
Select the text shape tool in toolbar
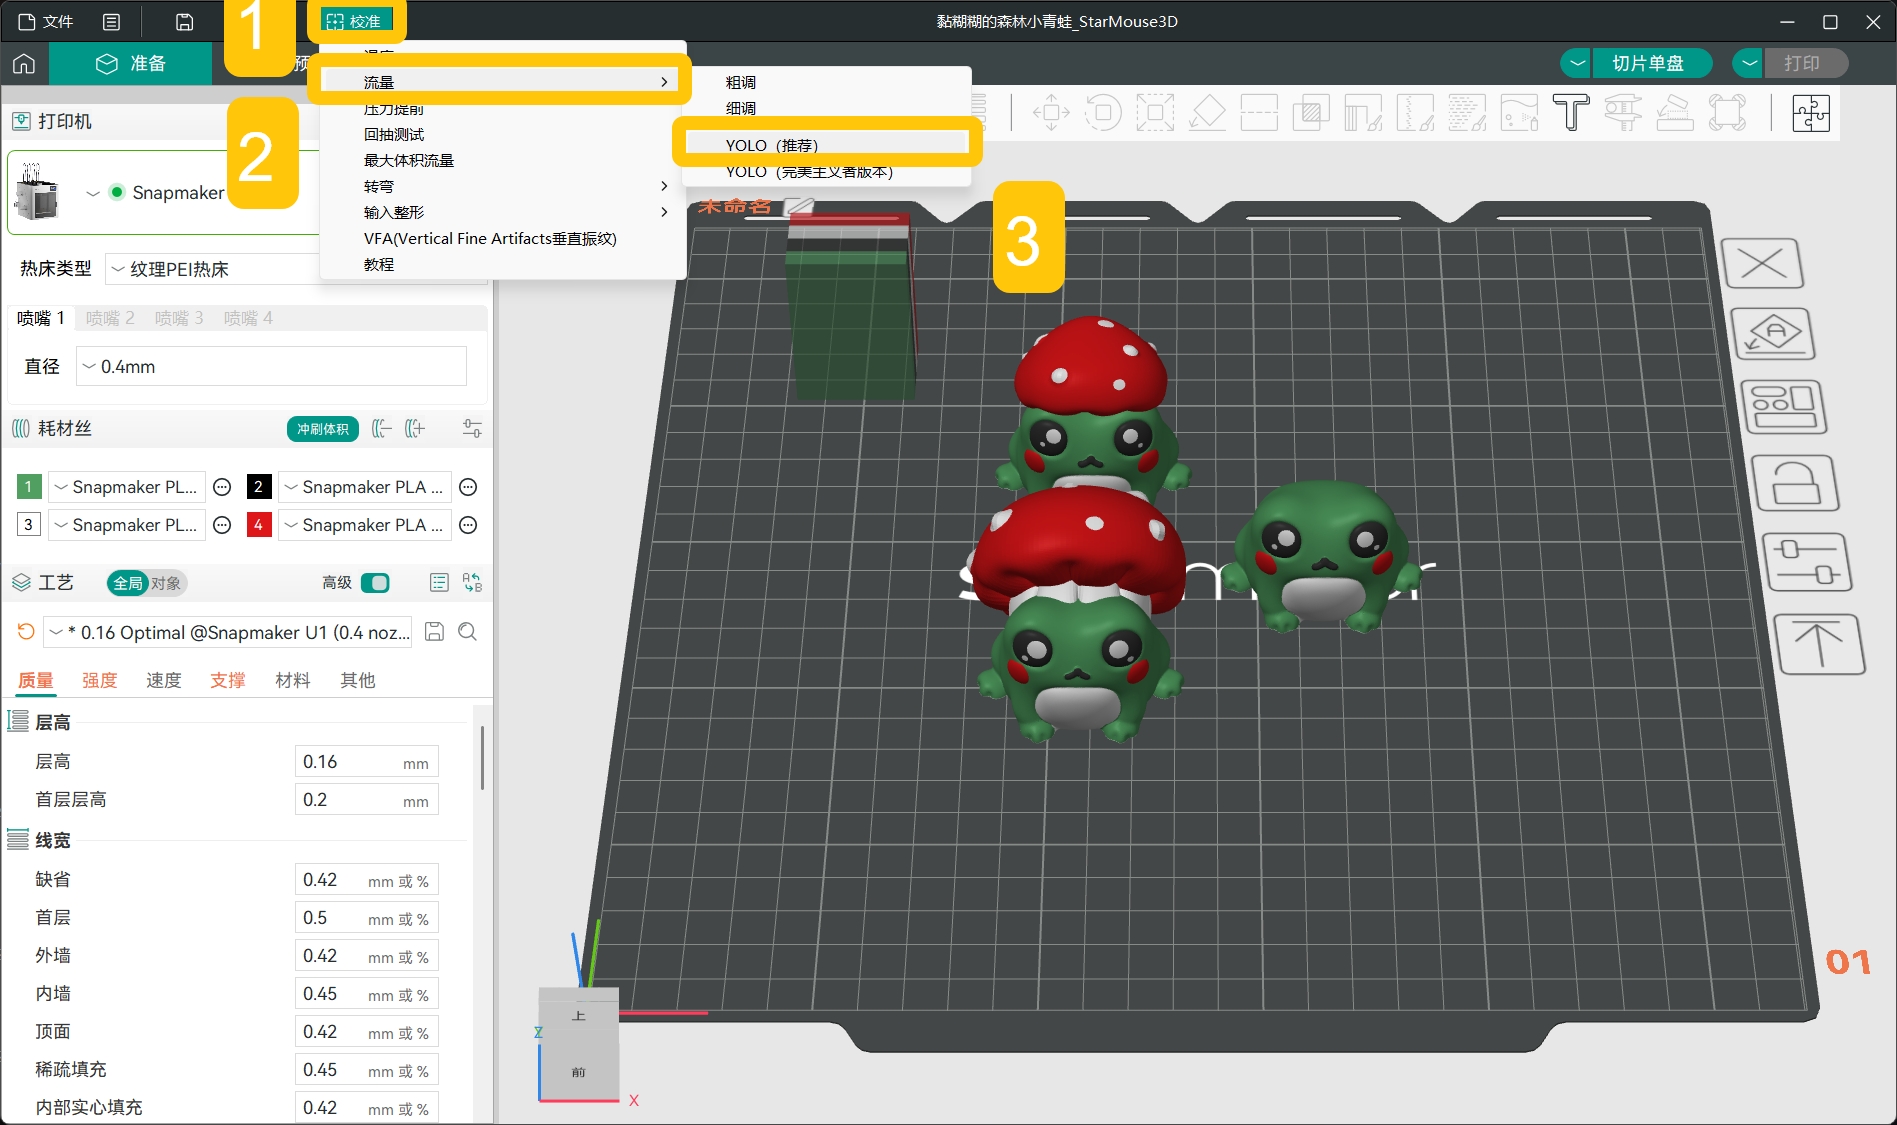[1571, 112]
